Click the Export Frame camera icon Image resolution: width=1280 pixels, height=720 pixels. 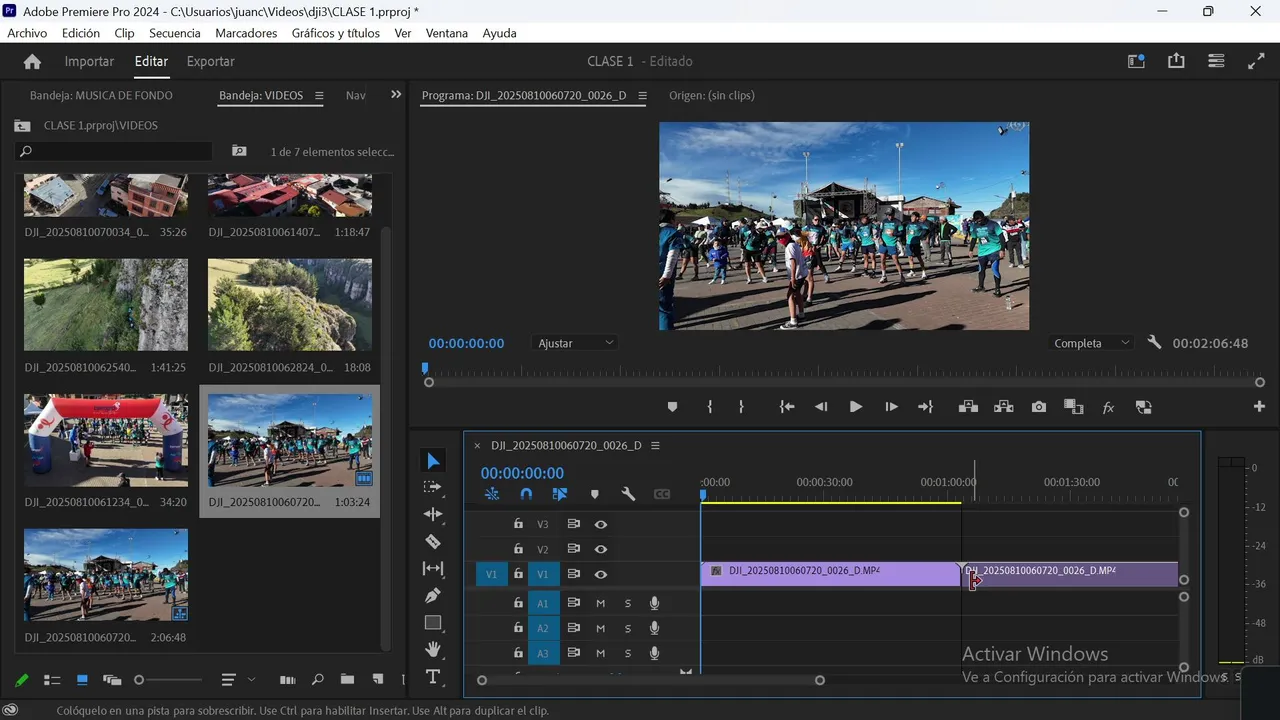coord(1039,407)
